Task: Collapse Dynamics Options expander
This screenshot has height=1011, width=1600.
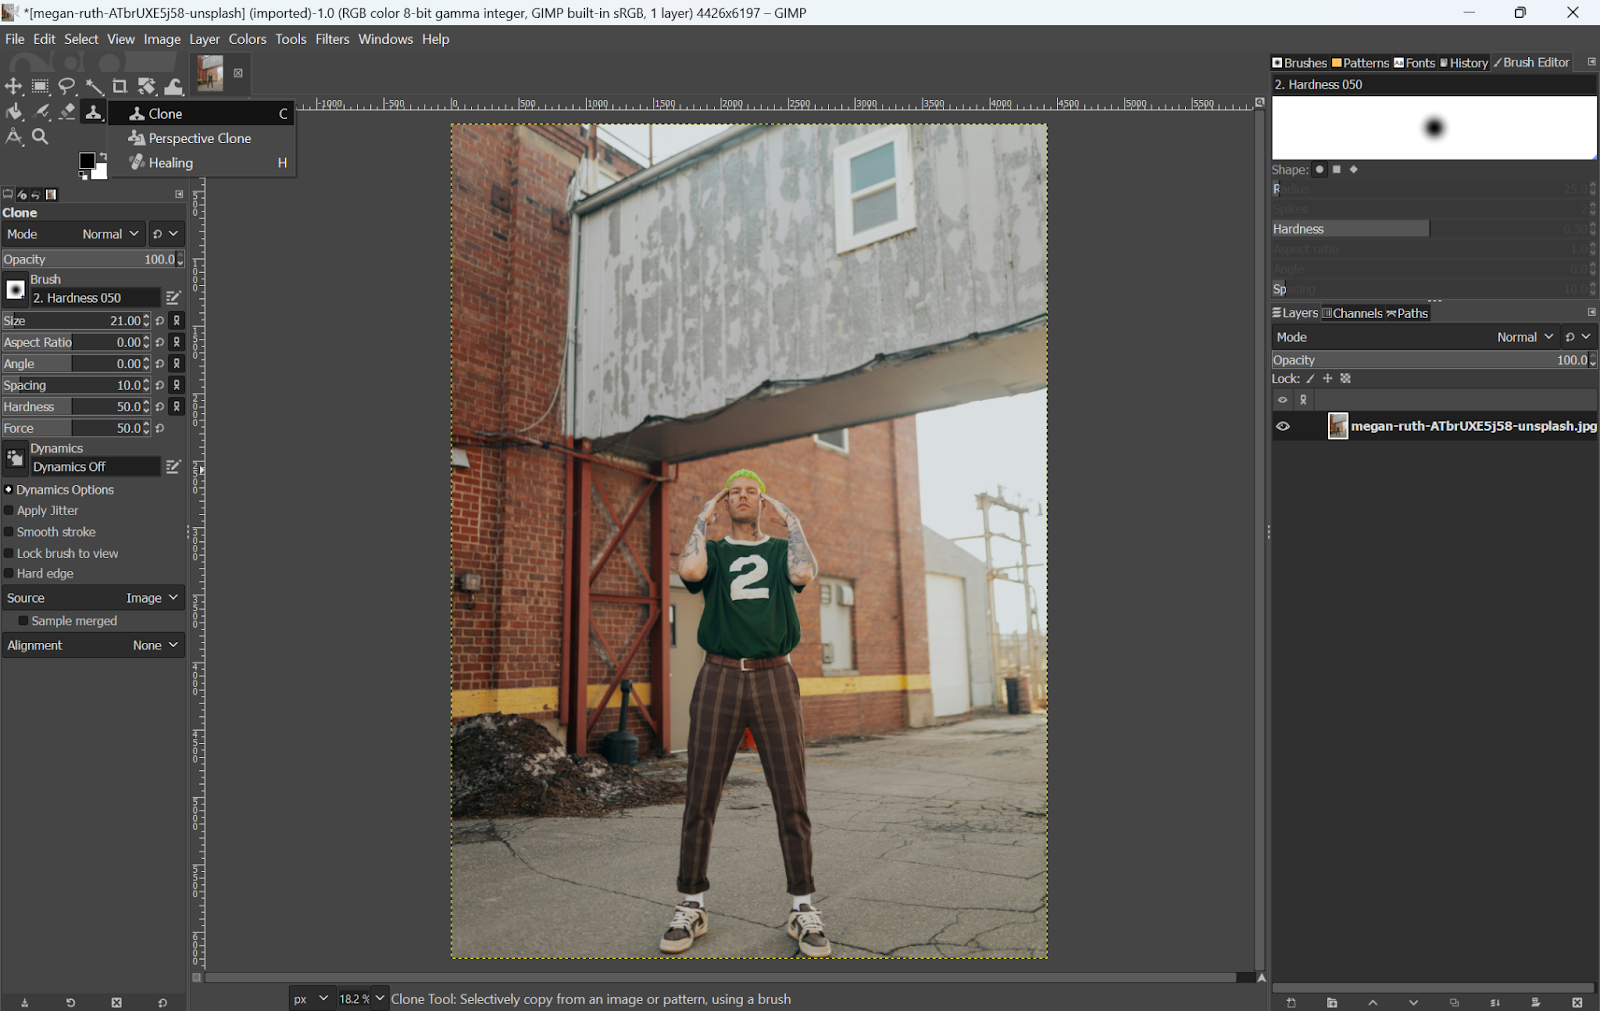Action: [x=8, y=490]
